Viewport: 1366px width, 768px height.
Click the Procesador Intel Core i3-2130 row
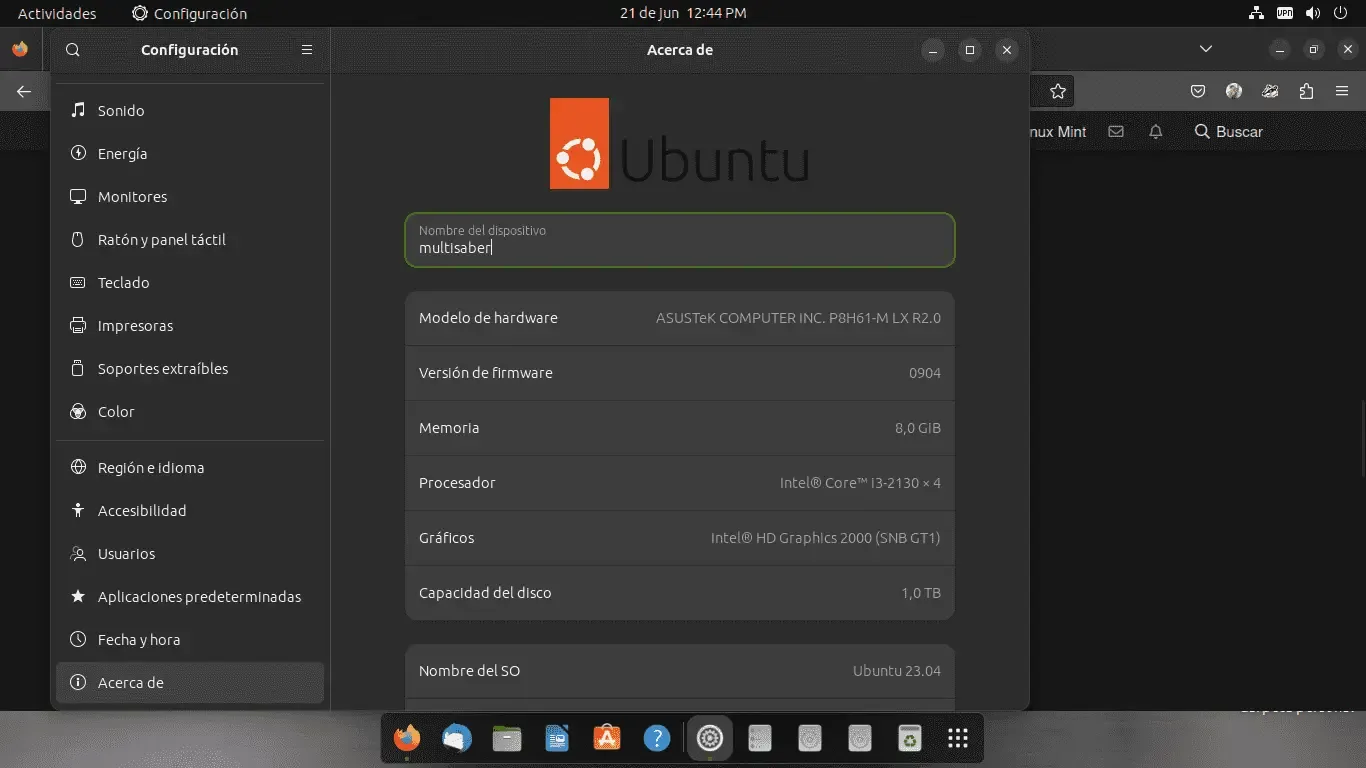[680, 483]
